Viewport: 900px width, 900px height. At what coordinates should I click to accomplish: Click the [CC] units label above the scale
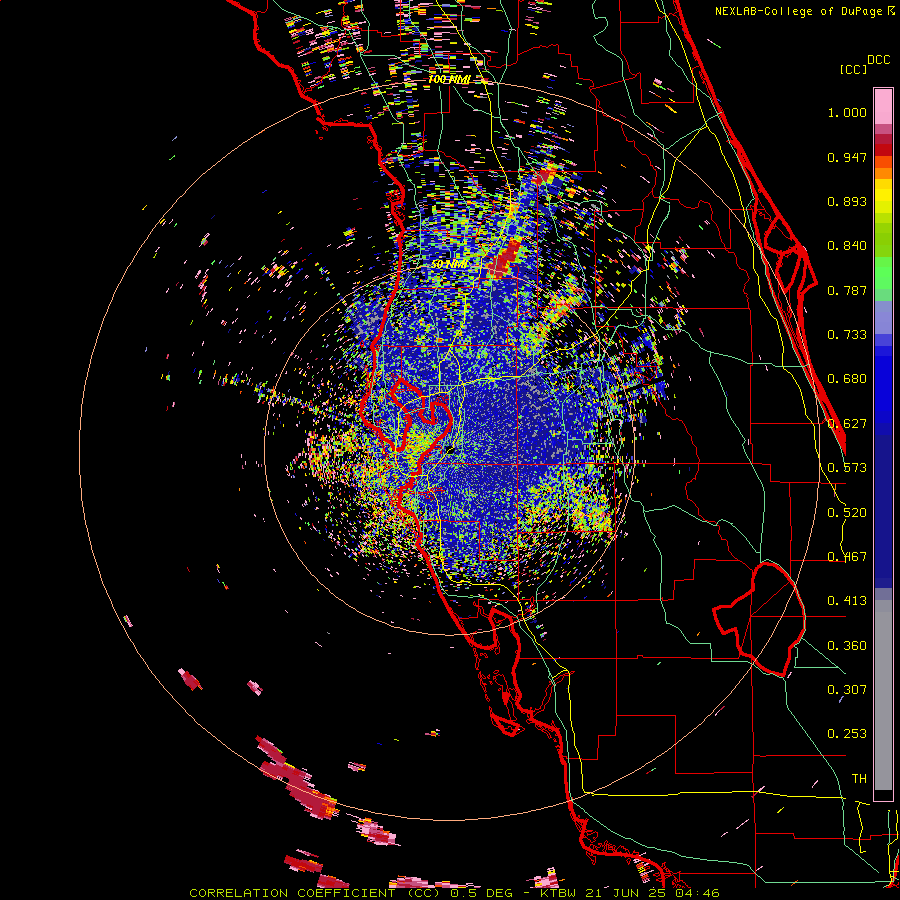[852, 69]
